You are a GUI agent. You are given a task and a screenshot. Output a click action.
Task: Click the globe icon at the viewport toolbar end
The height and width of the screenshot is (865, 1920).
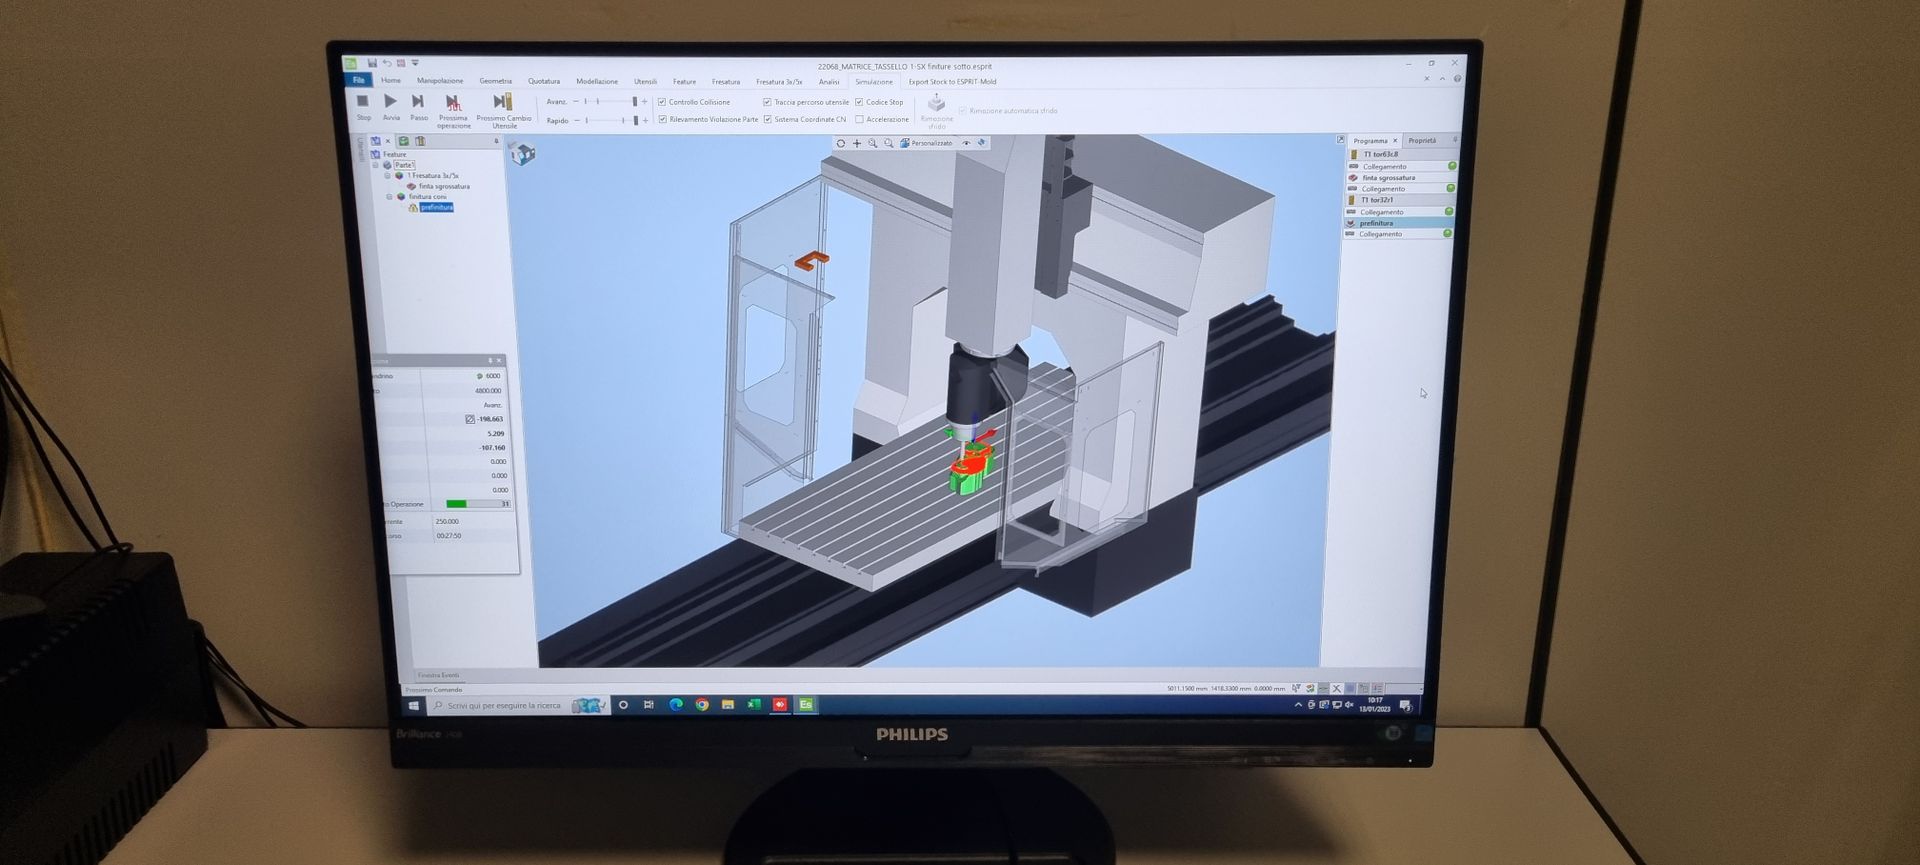pyautogui.click(x=982, y=143)
